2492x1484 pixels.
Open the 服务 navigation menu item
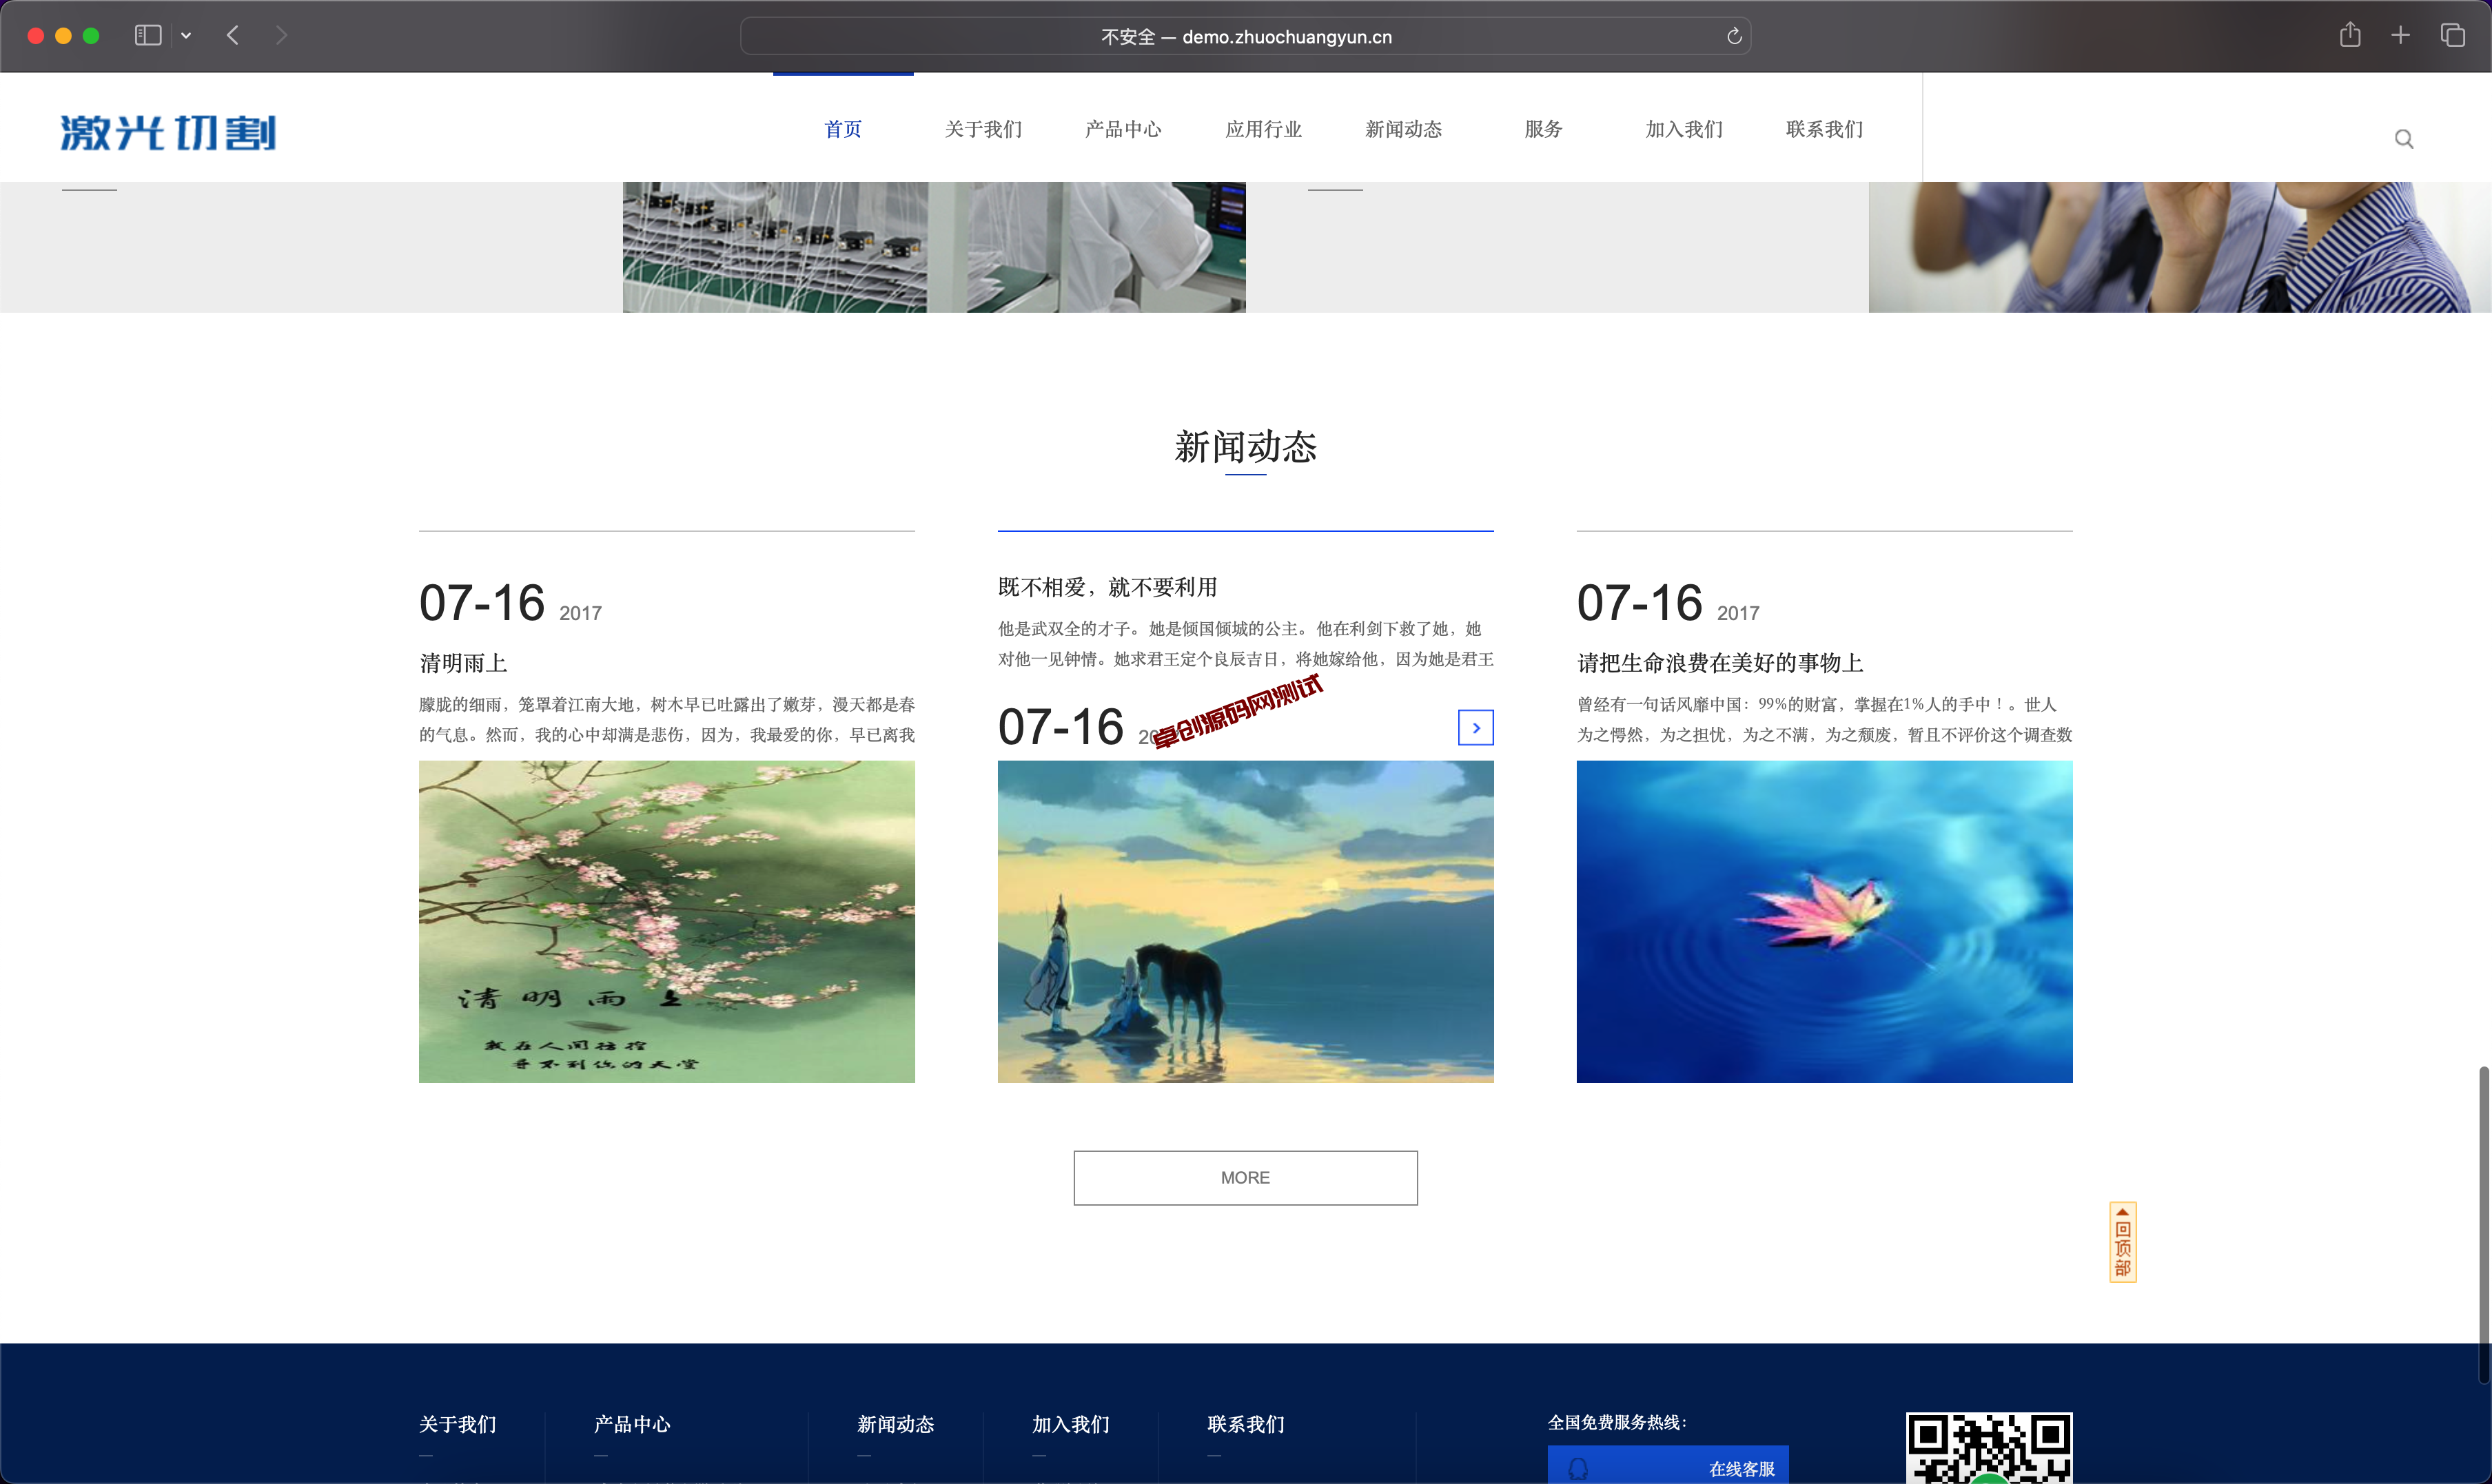pos(1544,129)
